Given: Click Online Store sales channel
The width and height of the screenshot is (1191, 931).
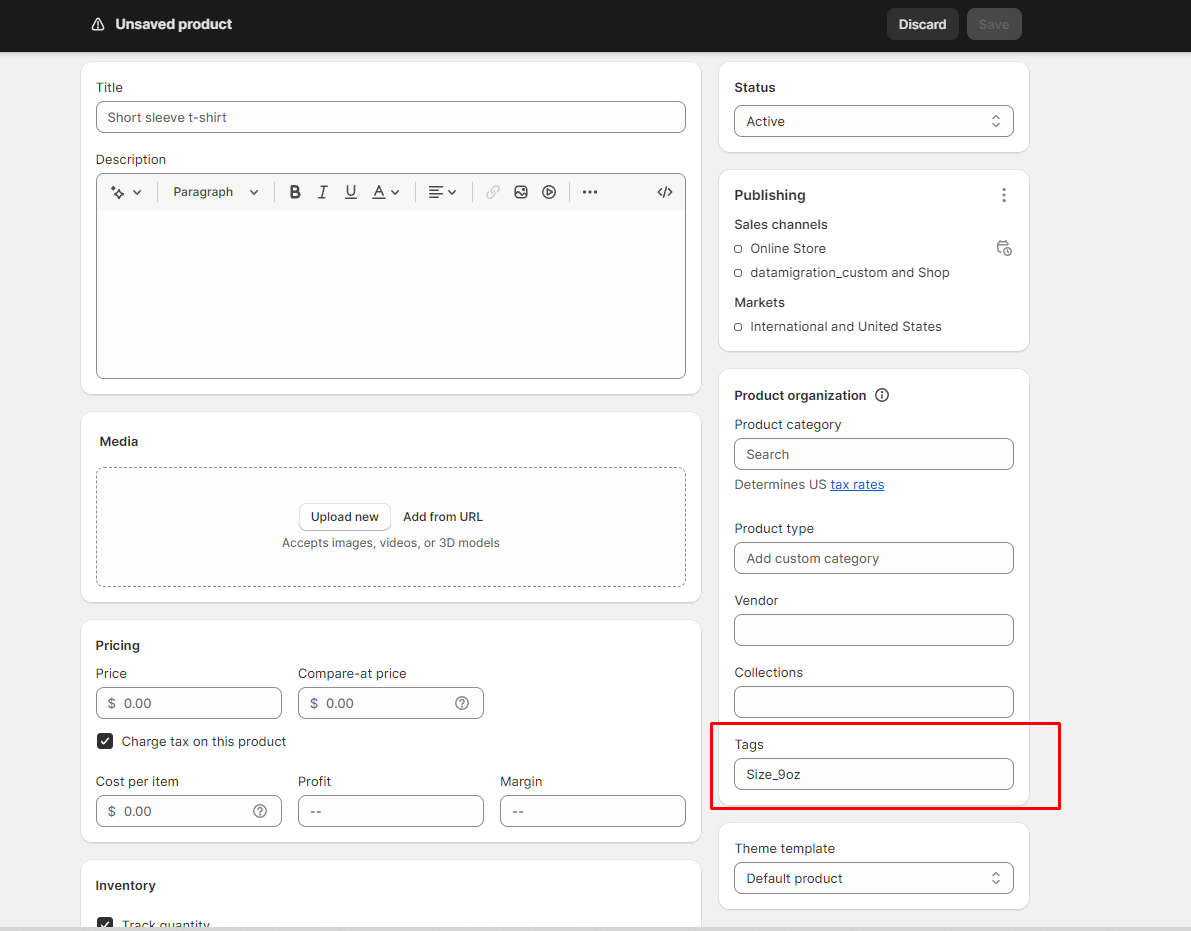Looking at the screenshot, I should click(788, 248).
